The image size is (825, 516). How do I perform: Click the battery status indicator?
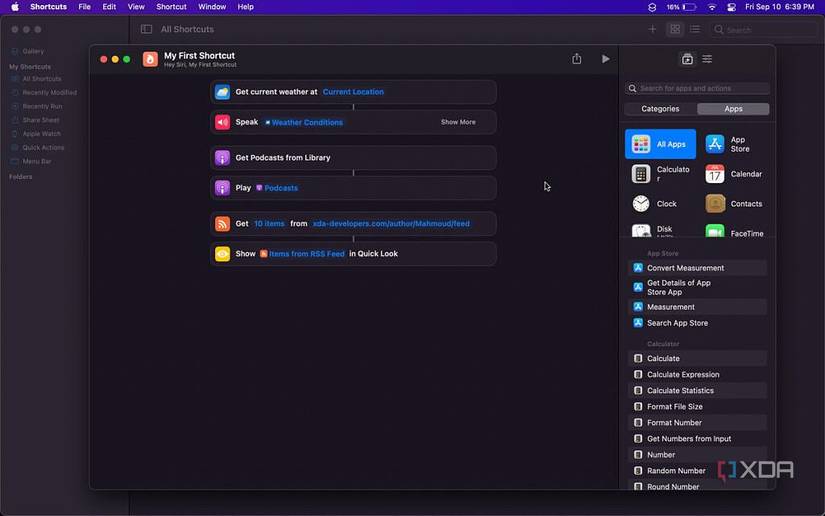[681, 7]
